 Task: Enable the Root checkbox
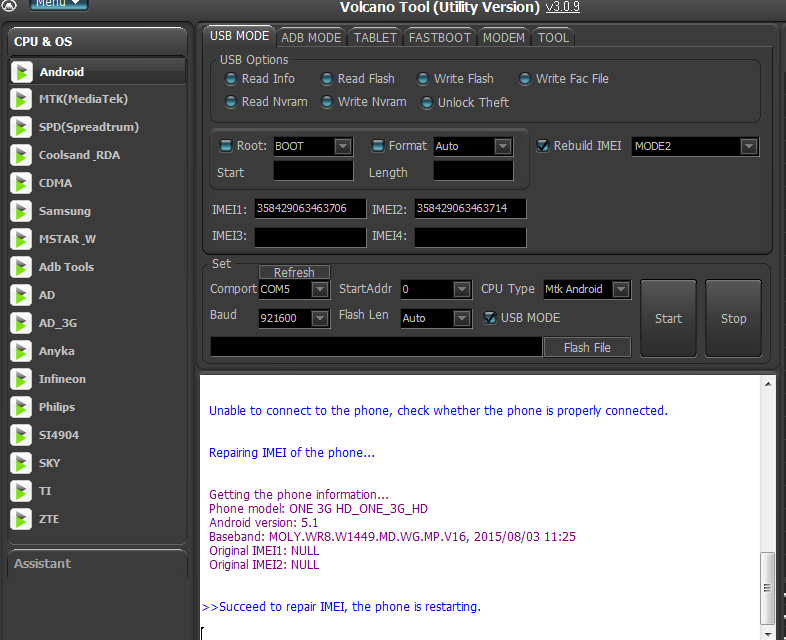click(x=226, y=146)
